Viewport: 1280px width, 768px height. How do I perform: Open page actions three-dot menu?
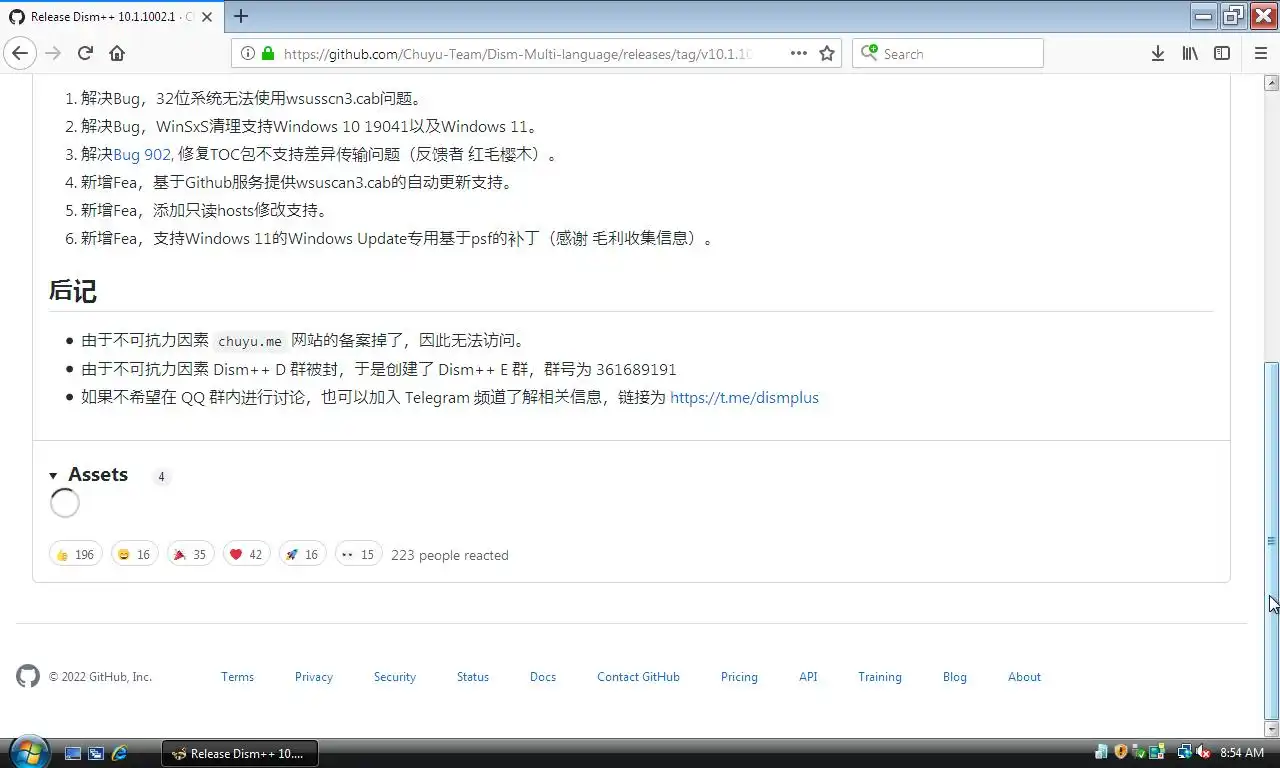[x=799, y=54]
